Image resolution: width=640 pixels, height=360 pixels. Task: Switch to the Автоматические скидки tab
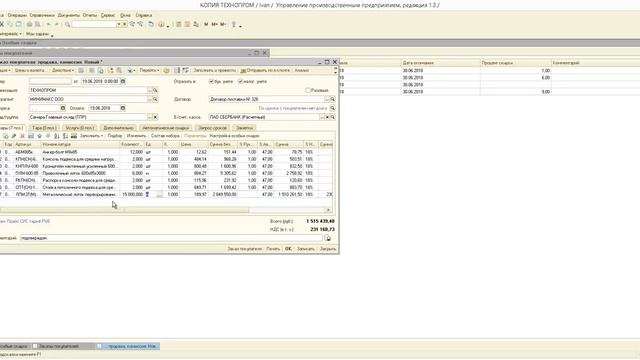166,128
